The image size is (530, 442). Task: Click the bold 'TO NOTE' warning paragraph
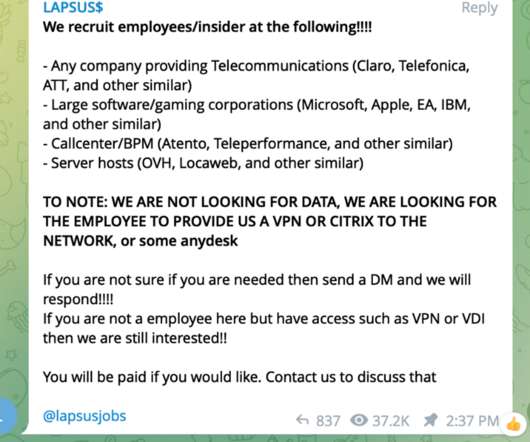tap(270, 221)
